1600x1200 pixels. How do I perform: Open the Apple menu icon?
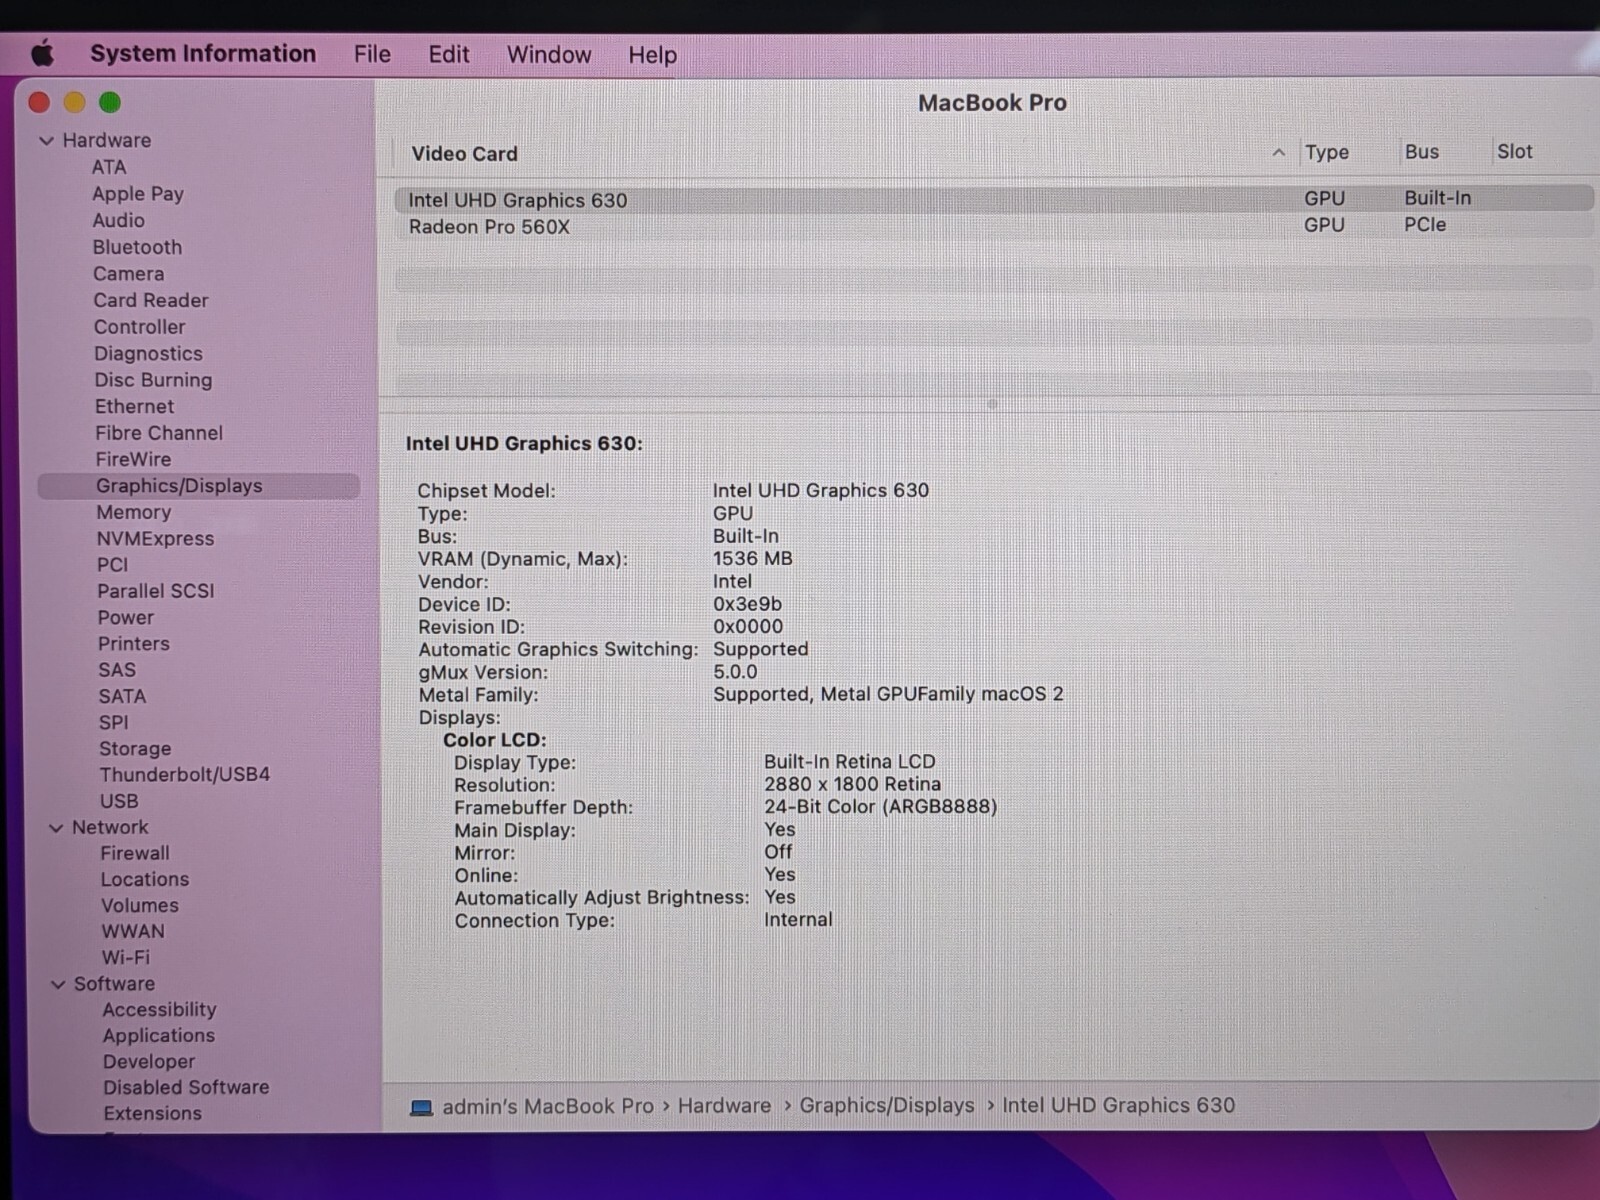click(x=42, y=54)
